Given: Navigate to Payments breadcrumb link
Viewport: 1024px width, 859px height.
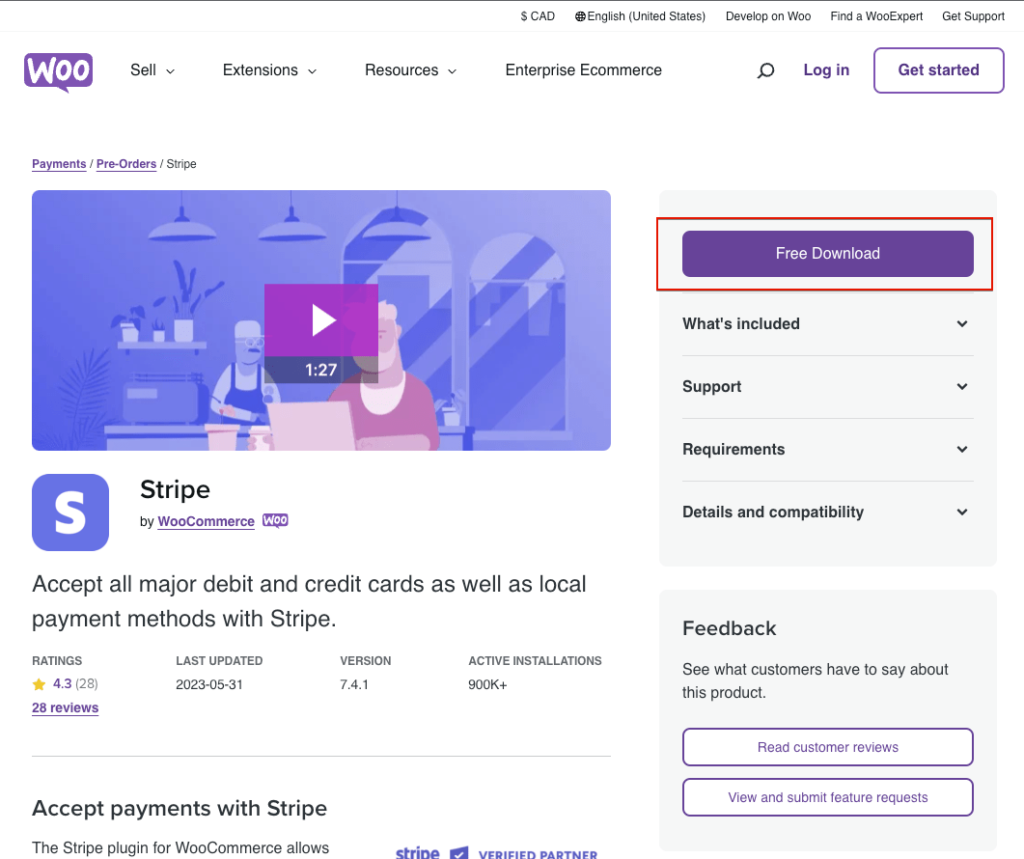Looking at the screenshot, I should tap(59, 164).
